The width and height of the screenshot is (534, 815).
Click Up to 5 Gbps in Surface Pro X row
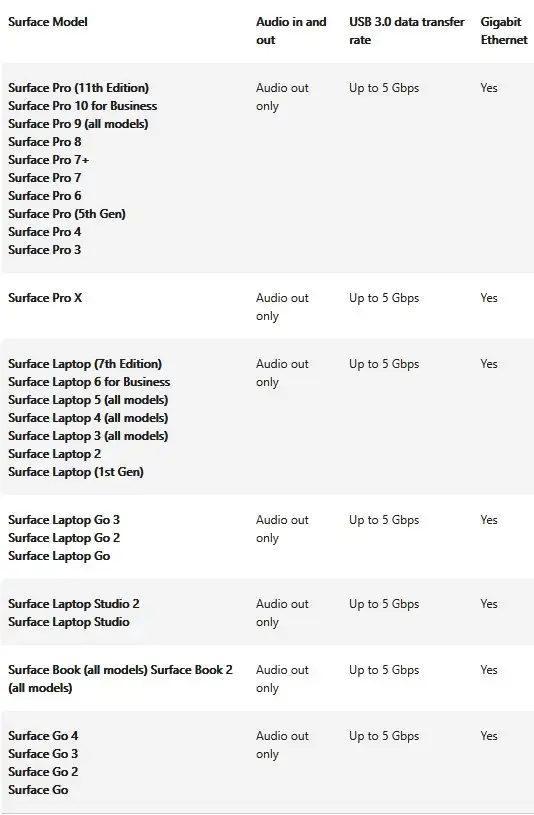click(384, 298)
